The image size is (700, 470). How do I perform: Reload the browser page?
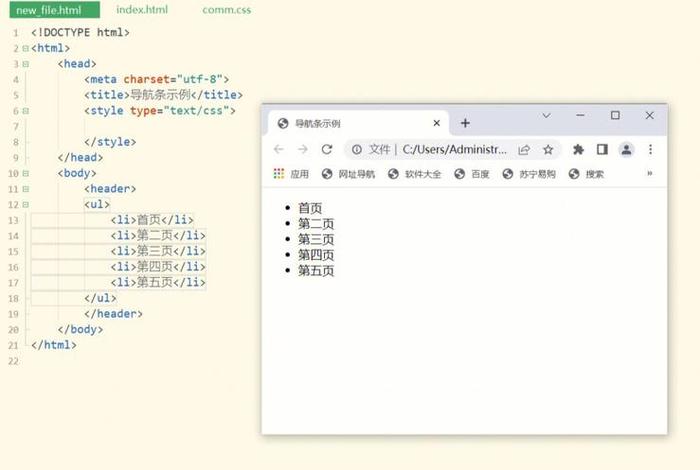327,150
